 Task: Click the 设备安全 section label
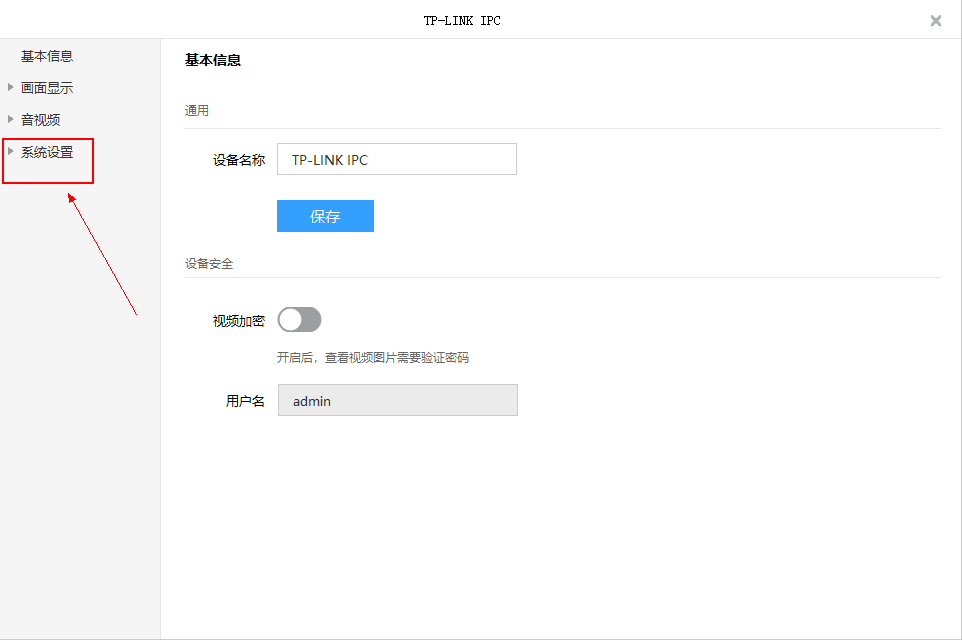(x=209, y=264)
